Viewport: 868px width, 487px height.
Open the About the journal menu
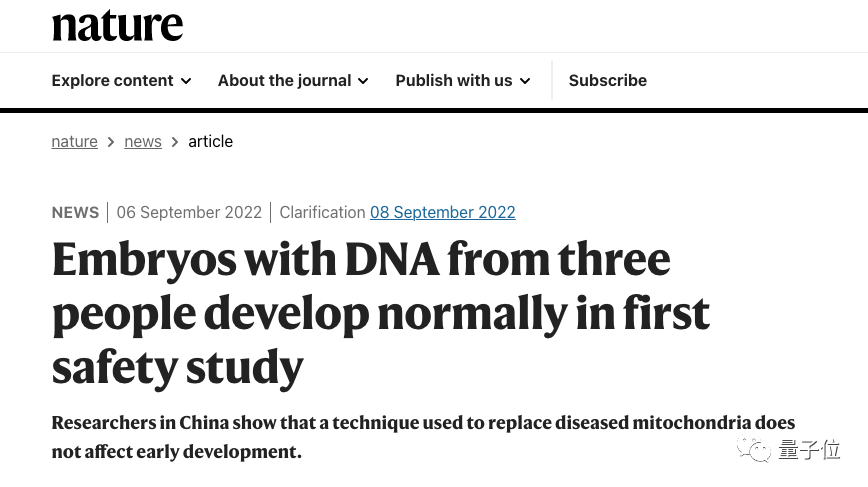tap(284, 80)
